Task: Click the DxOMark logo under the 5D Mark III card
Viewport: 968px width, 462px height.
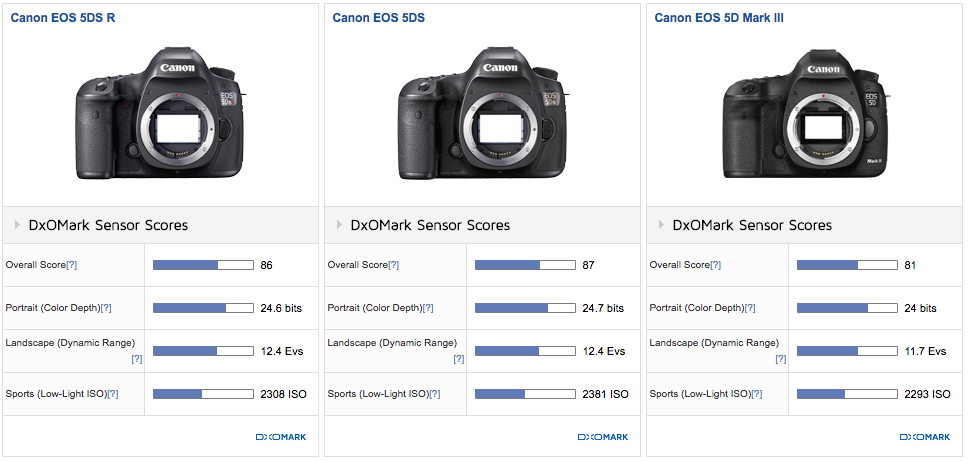Action: [925, 437]
